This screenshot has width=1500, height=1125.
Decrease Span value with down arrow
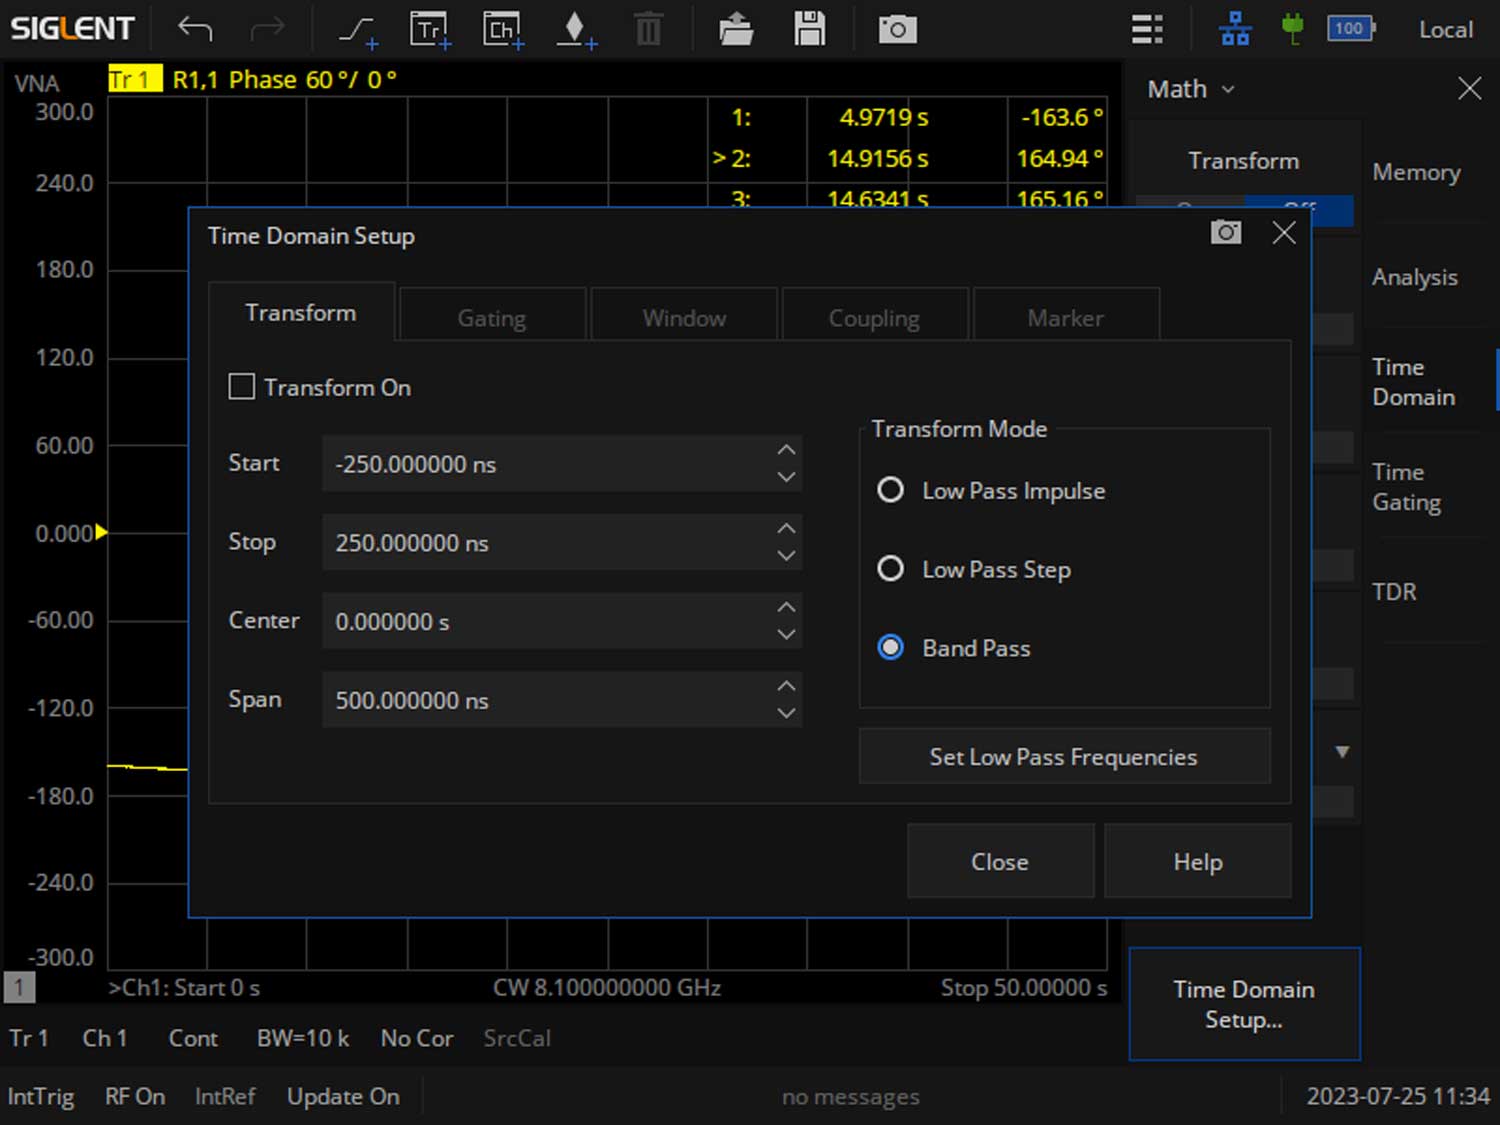[x=786, y=713]
